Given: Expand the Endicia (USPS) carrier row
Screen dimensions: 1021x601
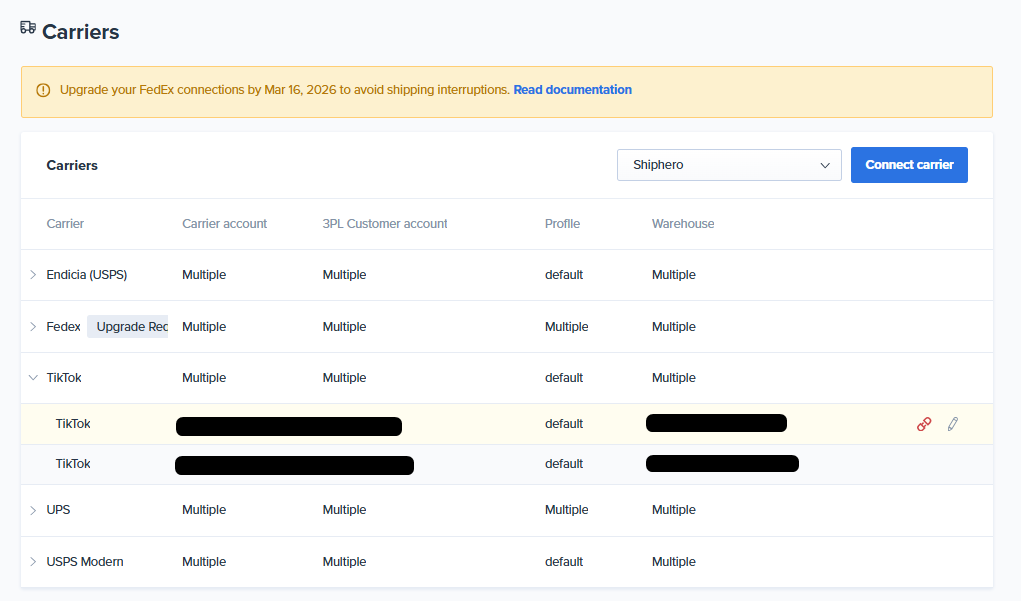Looking at the screenshot, I should tap(33, 275).
